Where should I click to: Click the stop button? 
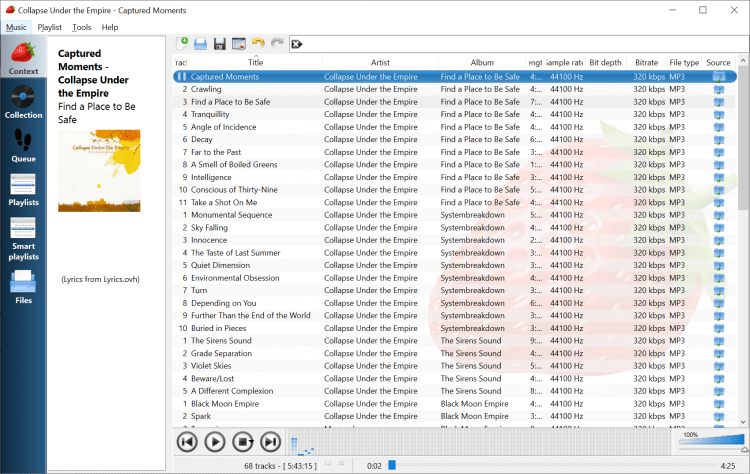tap(243, 442)
